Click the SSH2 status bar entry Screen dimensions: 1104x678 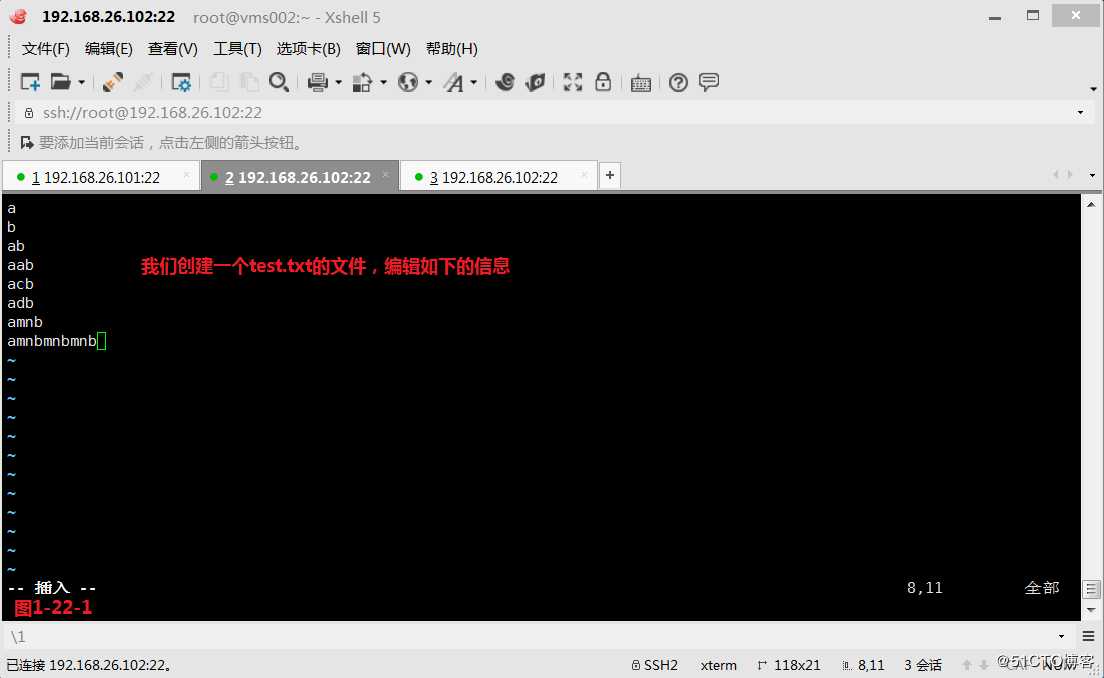[655, 665]
